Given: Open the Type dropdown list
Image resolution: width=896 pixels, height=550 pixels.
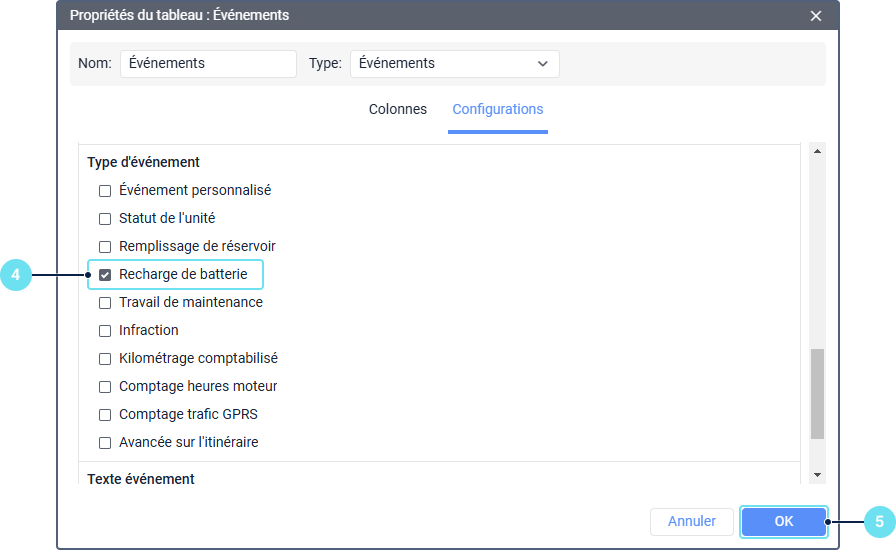Looking at the screenshot, I should (454, 64).
